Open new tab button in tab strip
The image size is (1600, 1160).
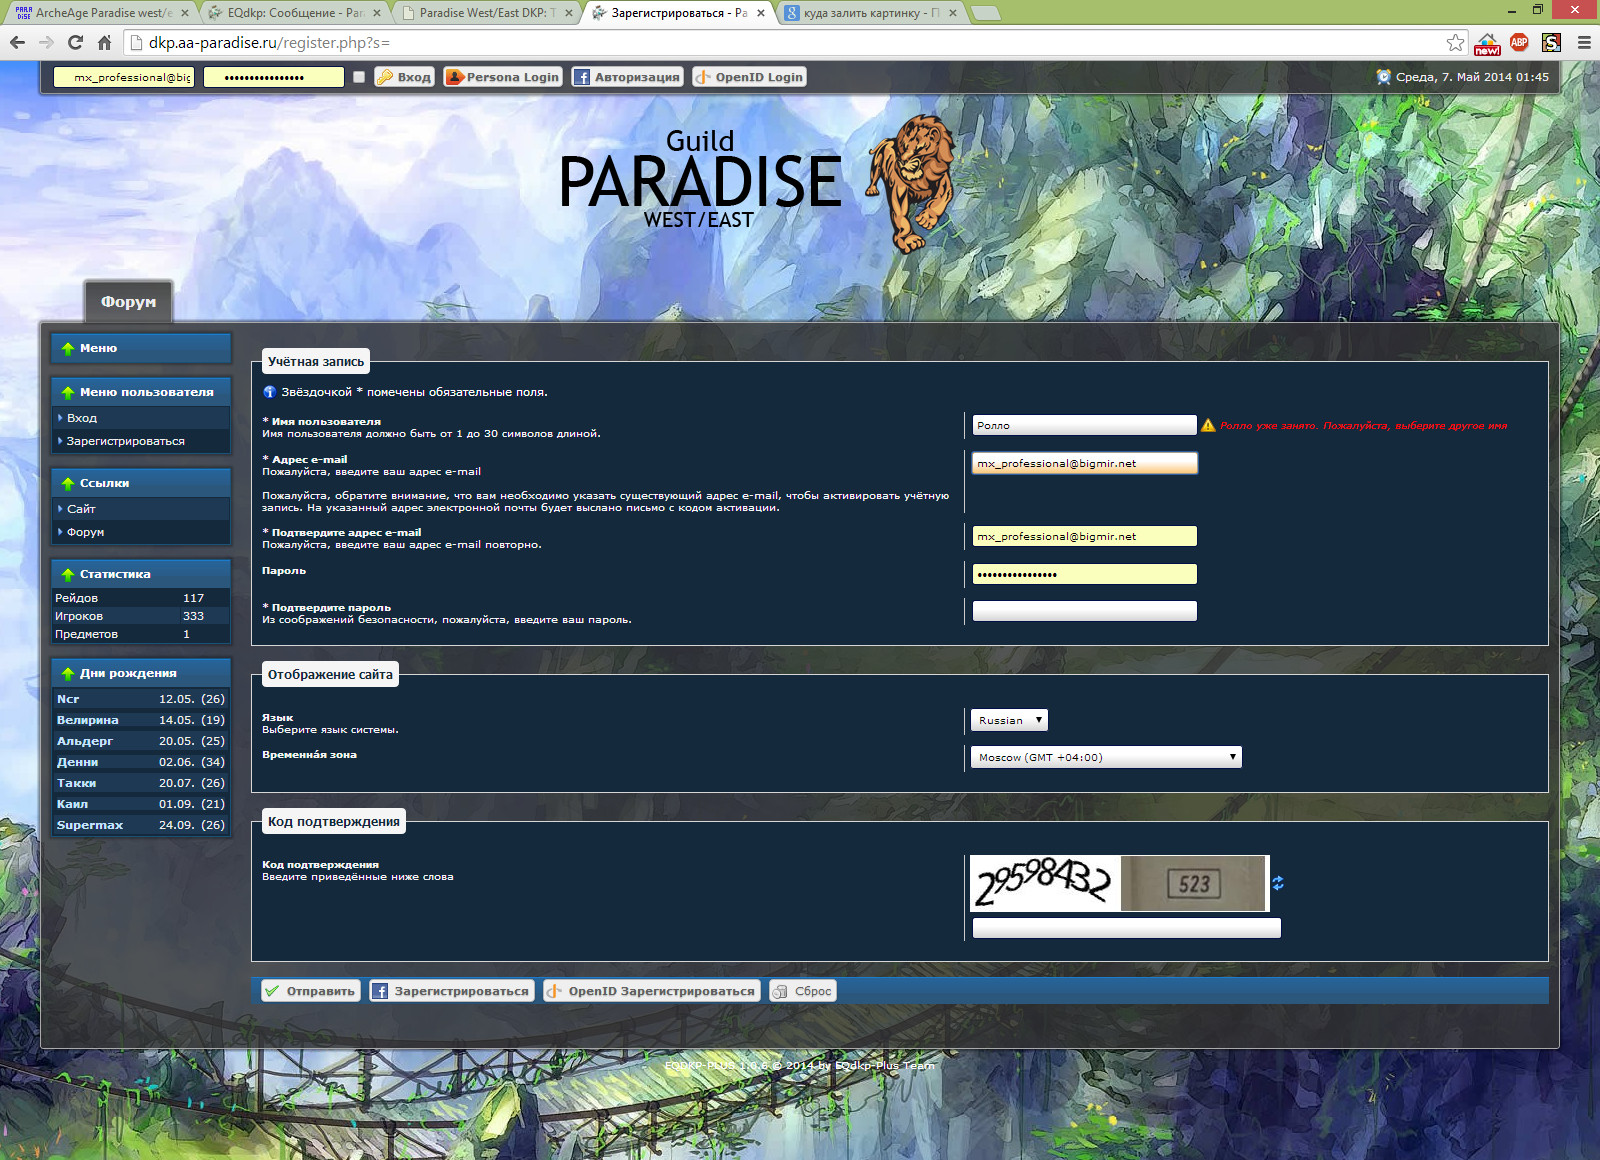coord(985,13)
